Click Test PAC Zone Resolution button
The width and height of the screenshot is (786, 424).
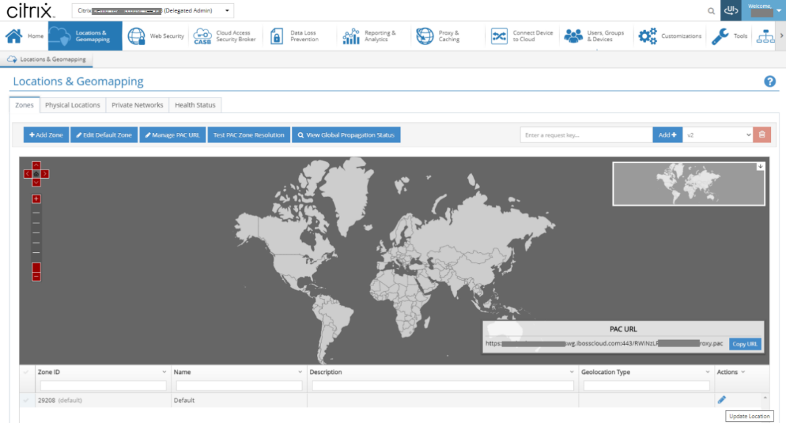tap(249, 135)
